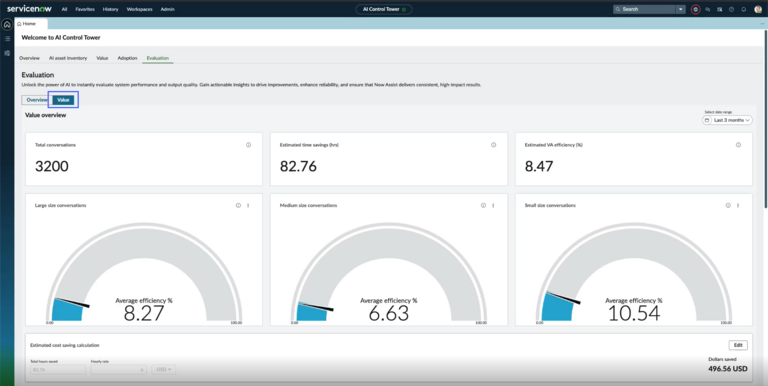
Task: Switch to the top Overview tab
Action: pos(29,58)
